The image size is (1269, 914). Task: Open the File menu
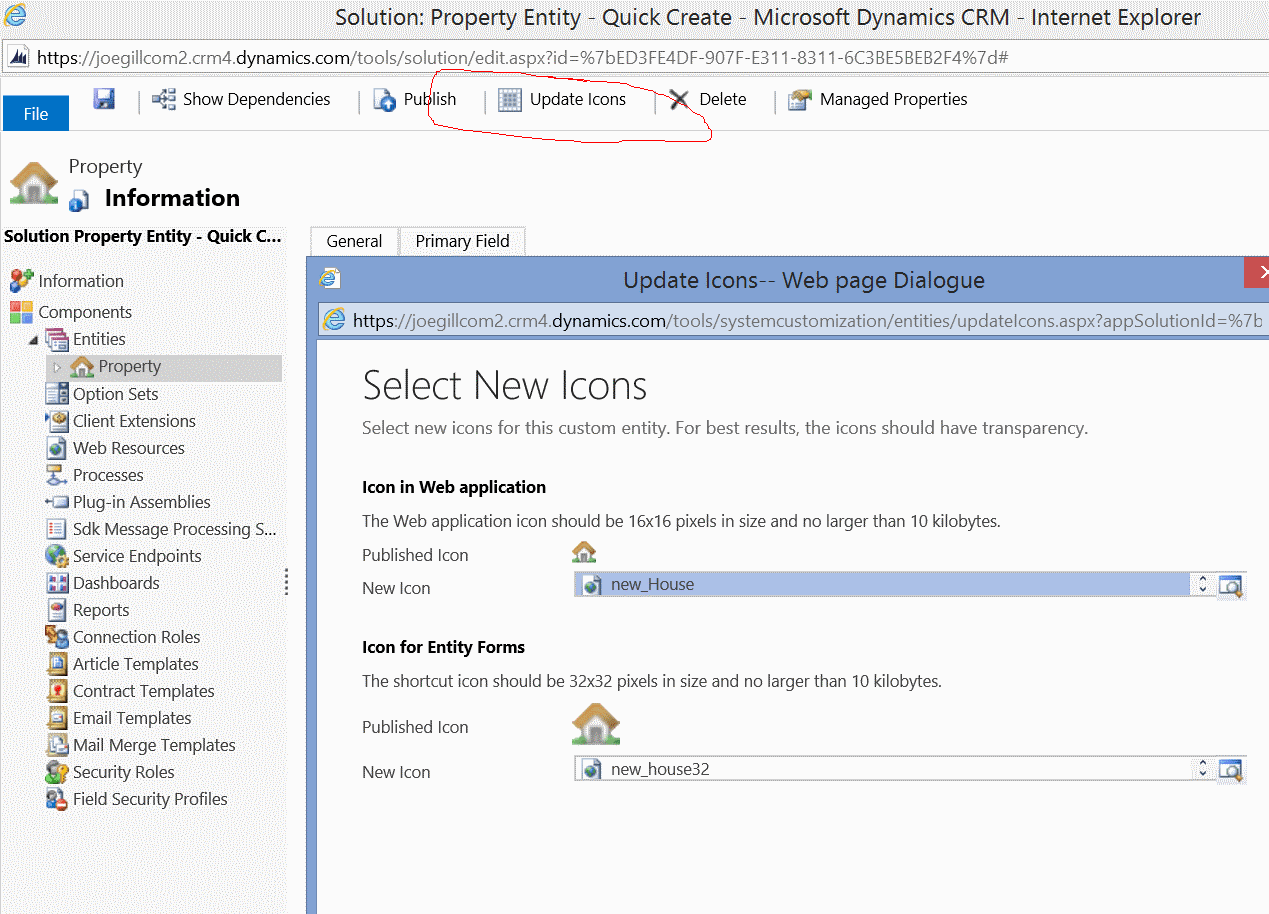click(35, 113)
